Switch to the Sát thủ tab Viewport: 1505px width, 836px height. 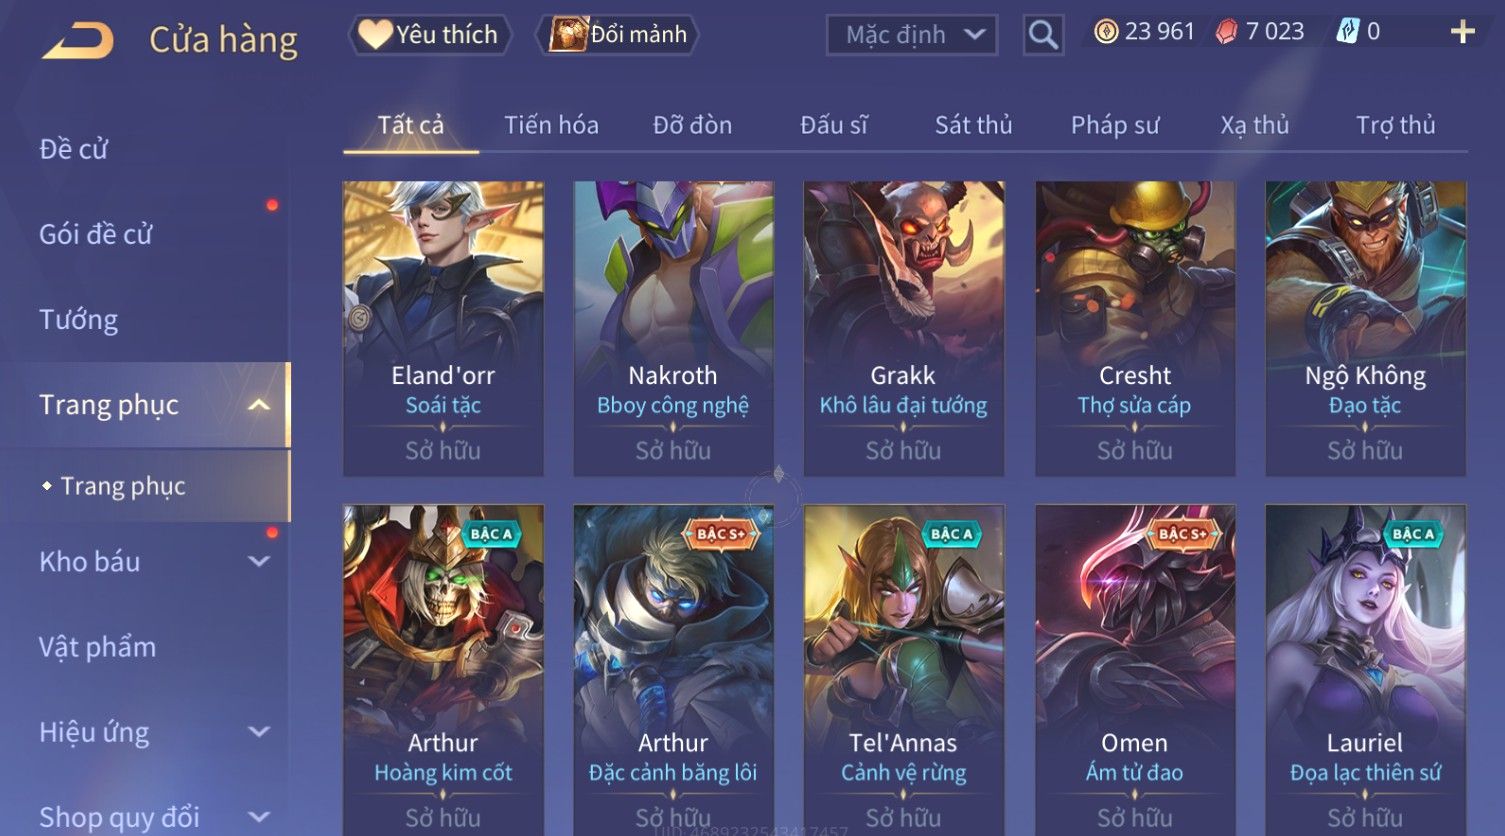pyautogui.click(x=973, y=125)
